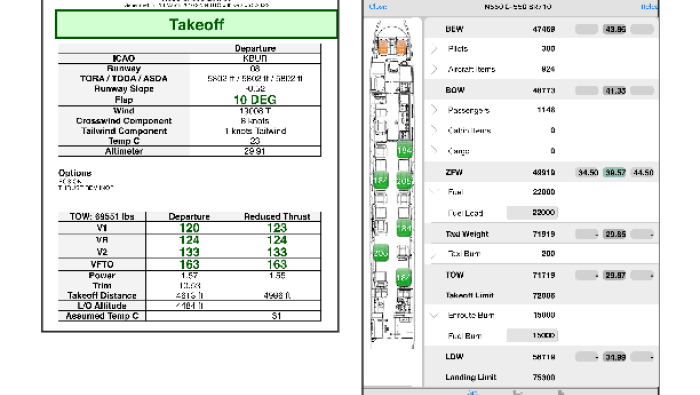Click the Passengers weight 1148
700x395 pixels.
pos(546,110)
